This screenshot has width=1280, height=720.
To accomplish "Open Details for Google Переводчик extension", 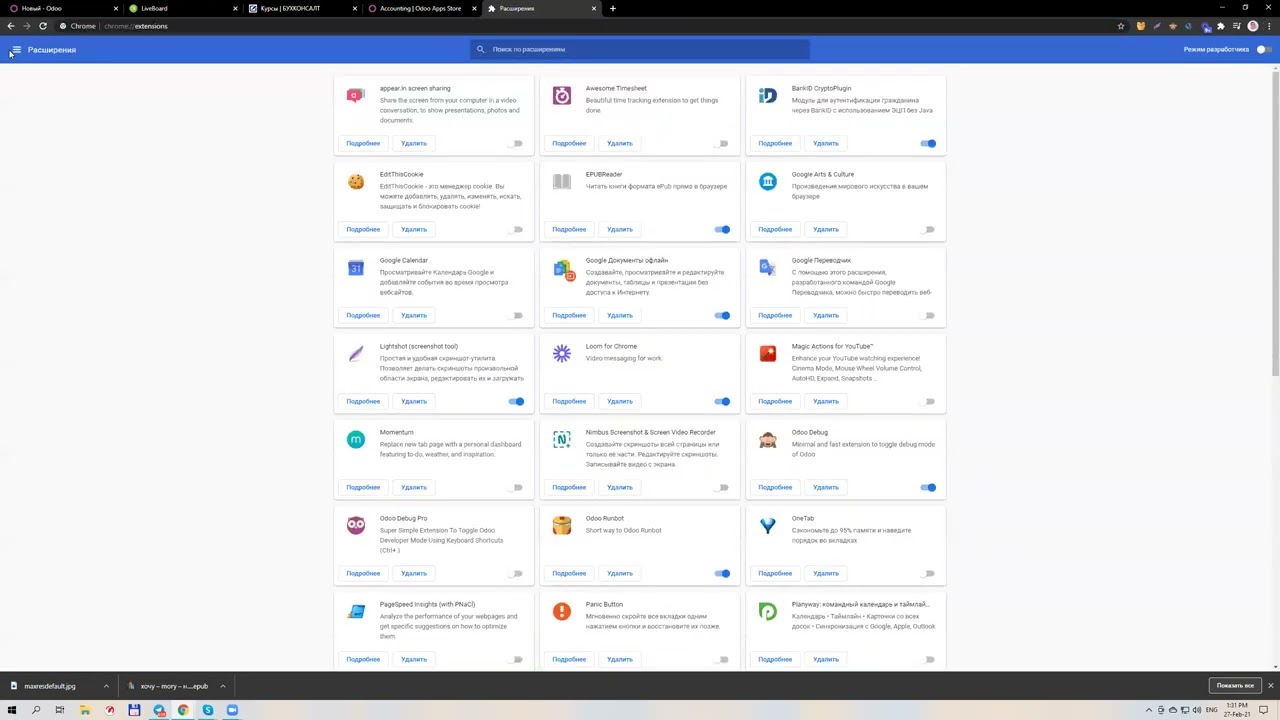I will [x=775, y=315].
